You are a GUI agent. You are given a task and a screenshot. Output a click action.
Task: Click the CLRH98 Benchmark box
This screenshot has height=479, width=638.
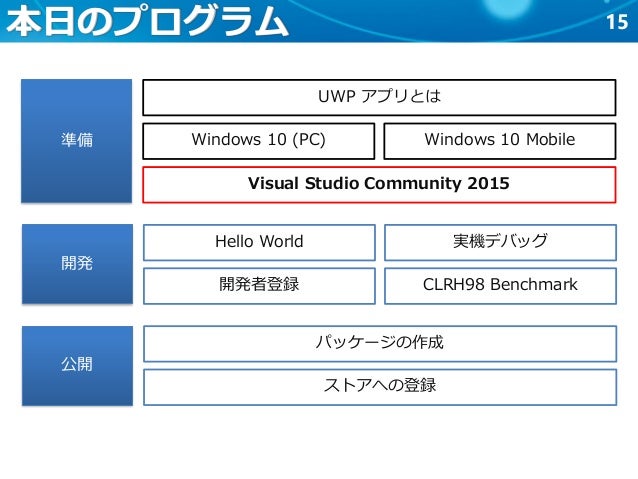click(500, 286)
